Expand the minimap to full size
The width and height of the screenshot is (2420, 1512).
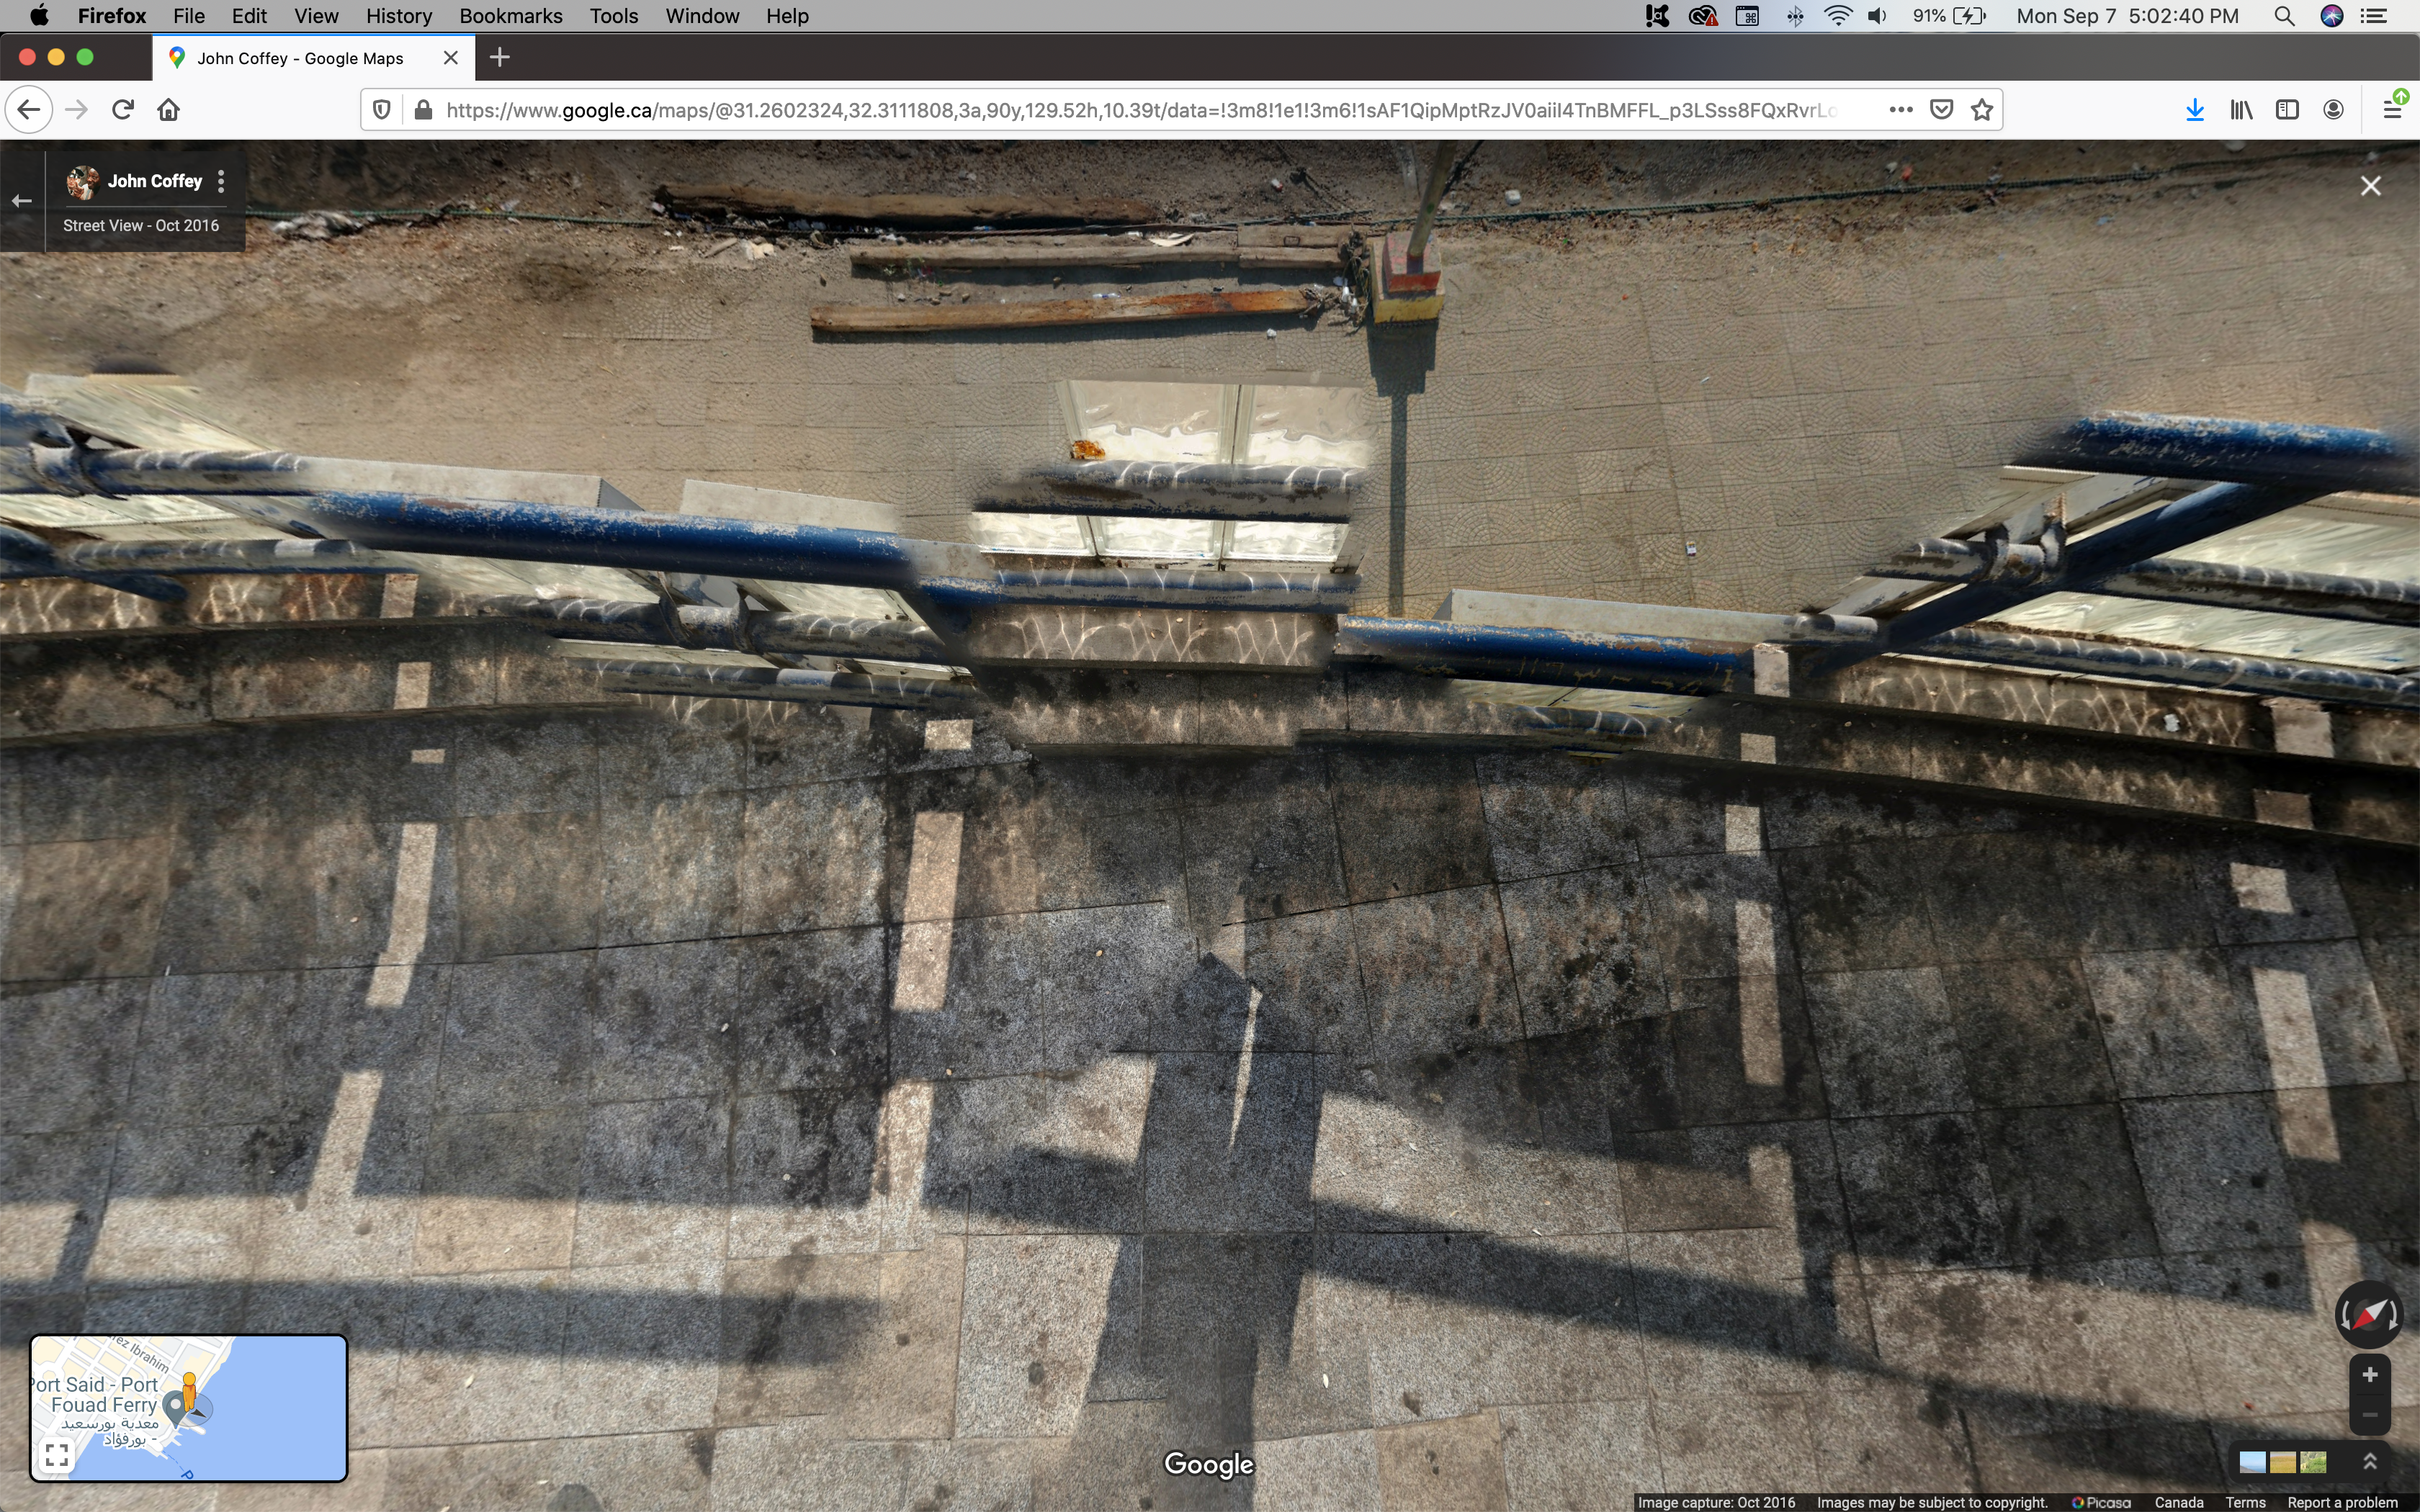[57, 1454]
